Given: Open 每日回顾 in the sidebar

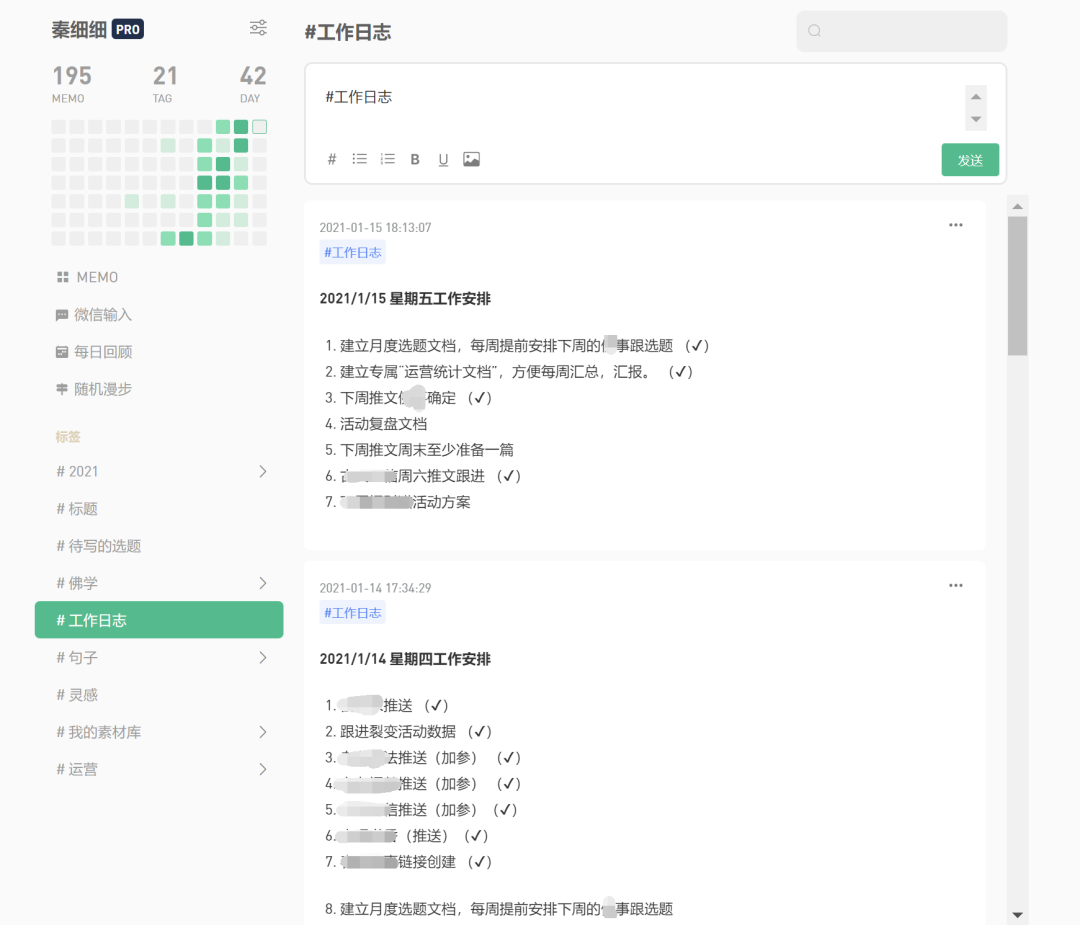Looking at the screenshot, I should 93,352.
